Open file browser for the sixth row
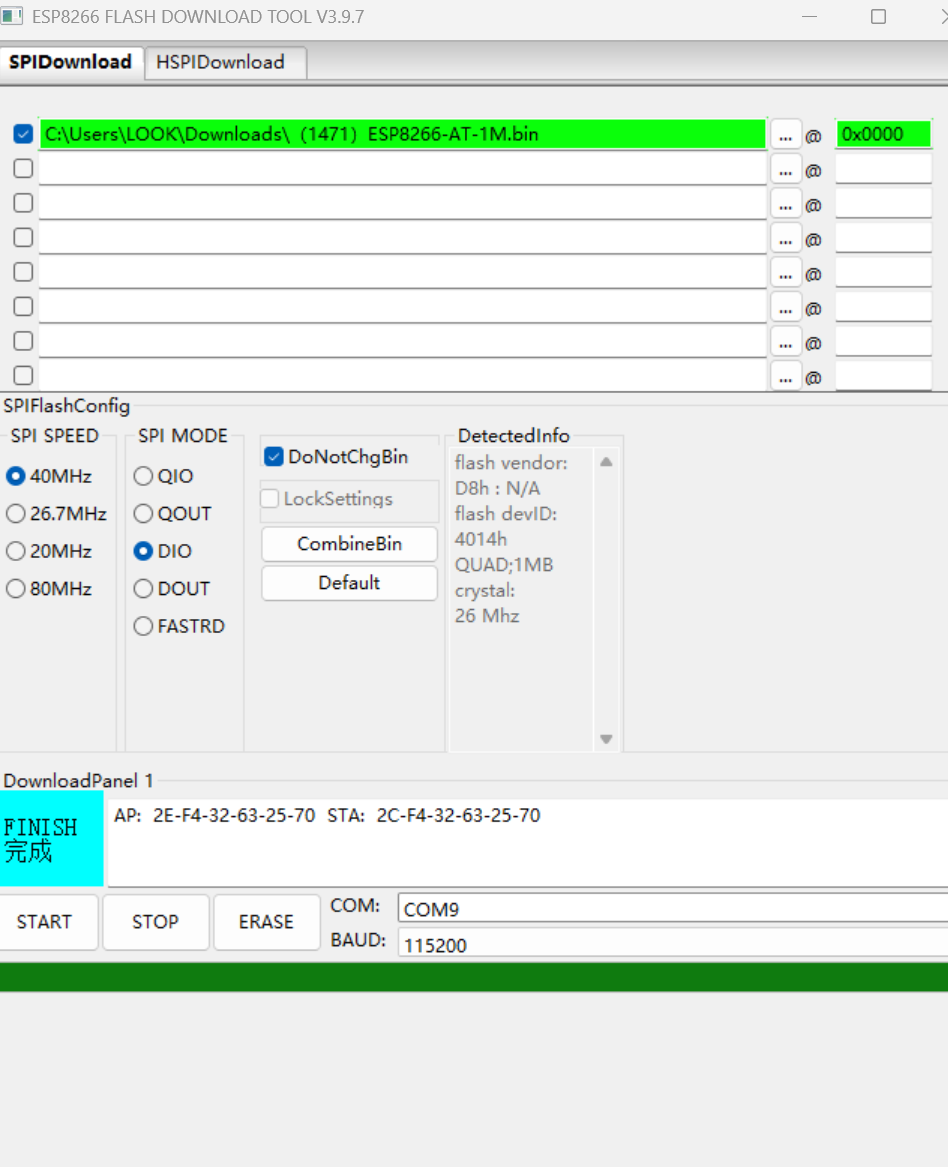This screenshot has width=948, height=1167. [x=785, y=307]
